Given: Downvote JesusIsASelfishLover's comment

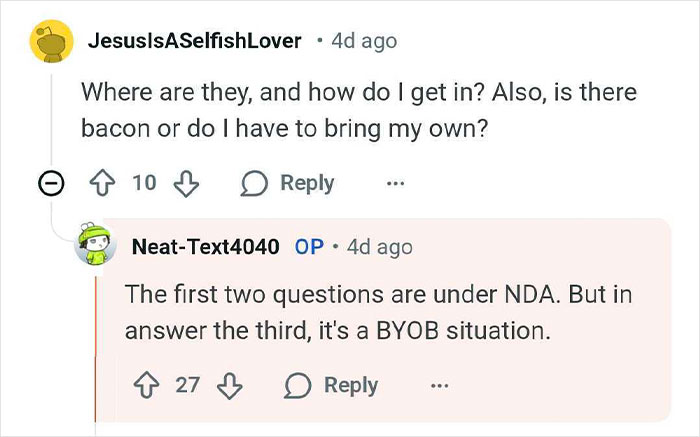Looking at the screenshot, I should (184, 184).
